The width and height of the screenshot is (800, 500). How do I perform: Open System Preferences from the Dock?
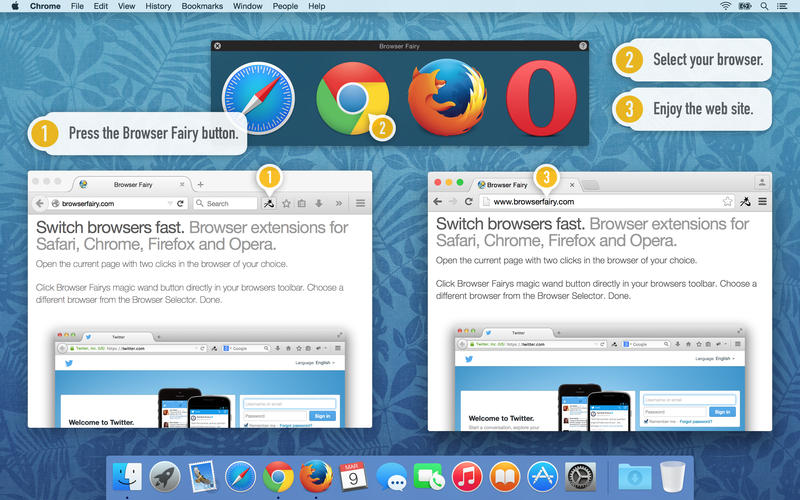pyautogui.click(x=580, y=477)
